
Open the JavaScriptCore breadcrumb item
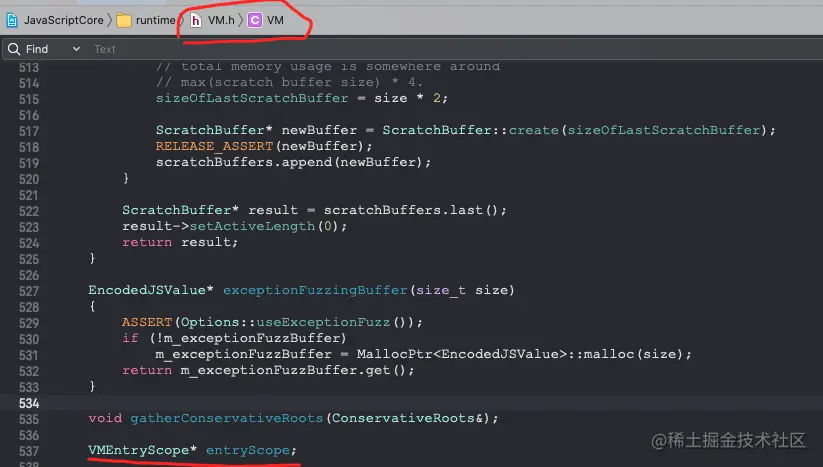(63, 20)
